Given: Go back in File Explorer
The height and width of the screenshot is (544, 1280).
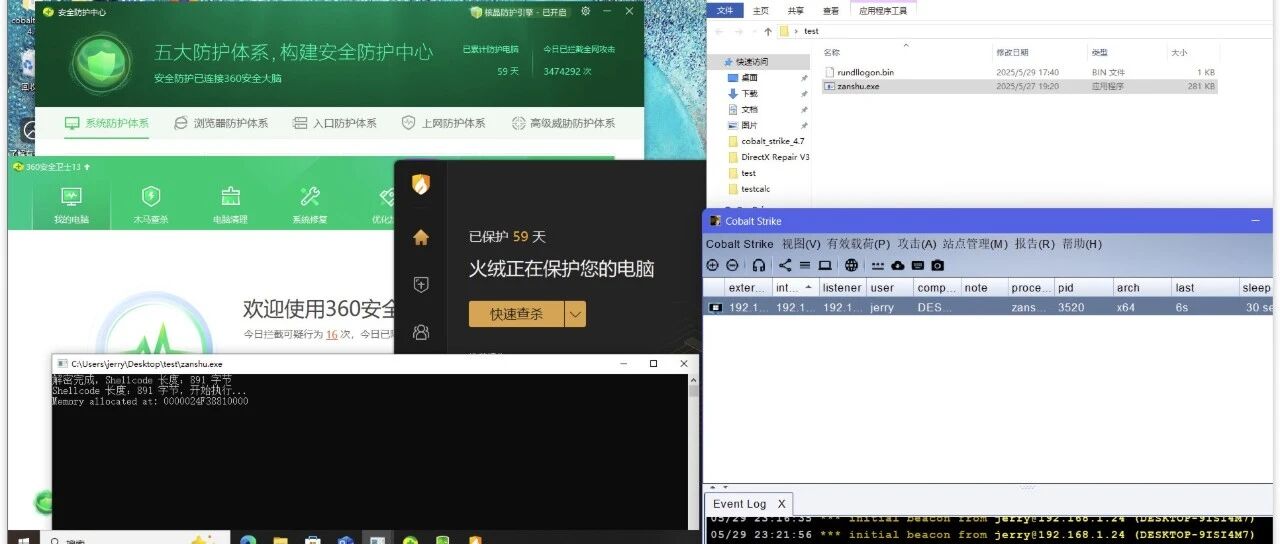Looking at the screenshot, I should (x=719, y=31).
